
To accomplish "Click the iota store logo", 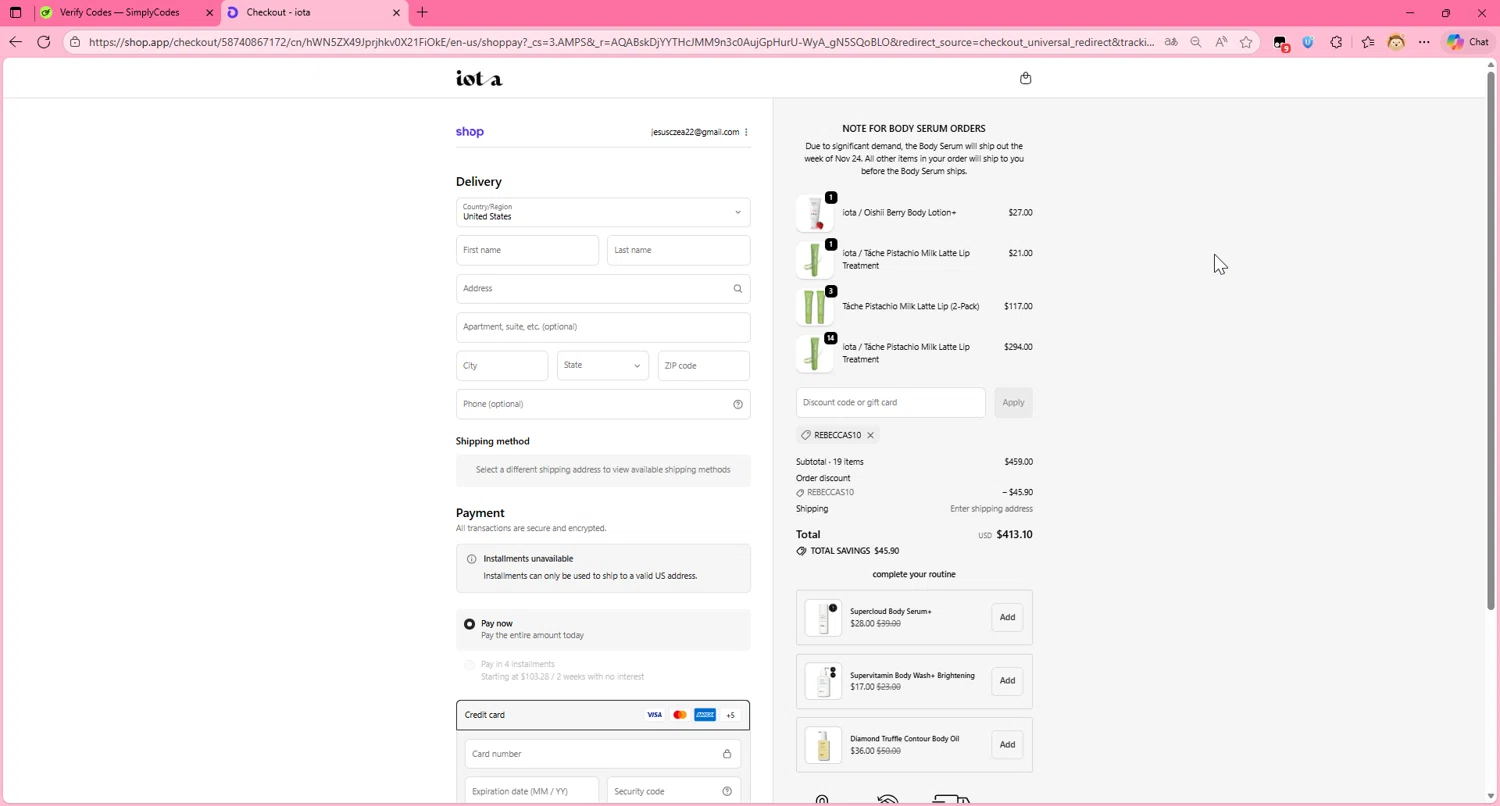I will 479,78.
